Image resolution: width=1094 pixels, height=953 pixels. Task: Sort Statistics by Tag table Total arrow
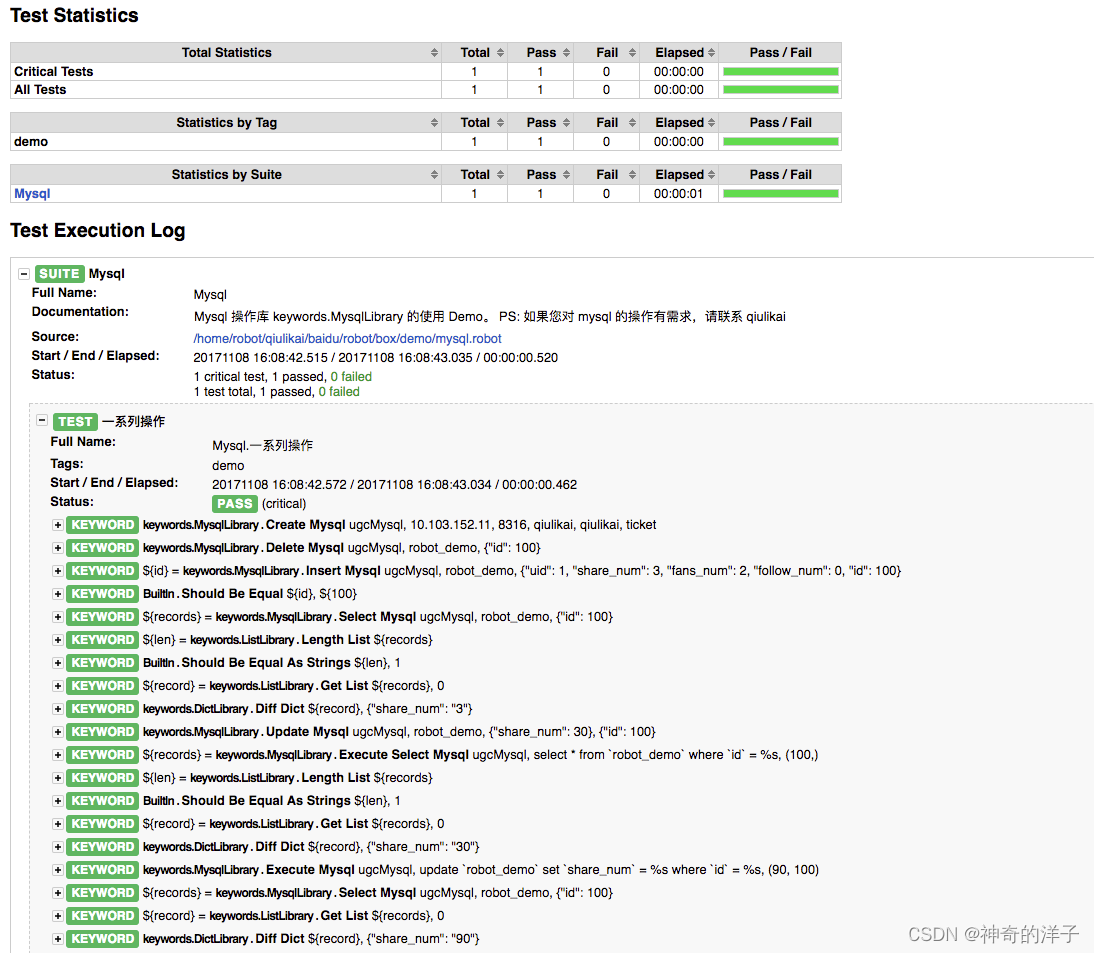[500, 123]
